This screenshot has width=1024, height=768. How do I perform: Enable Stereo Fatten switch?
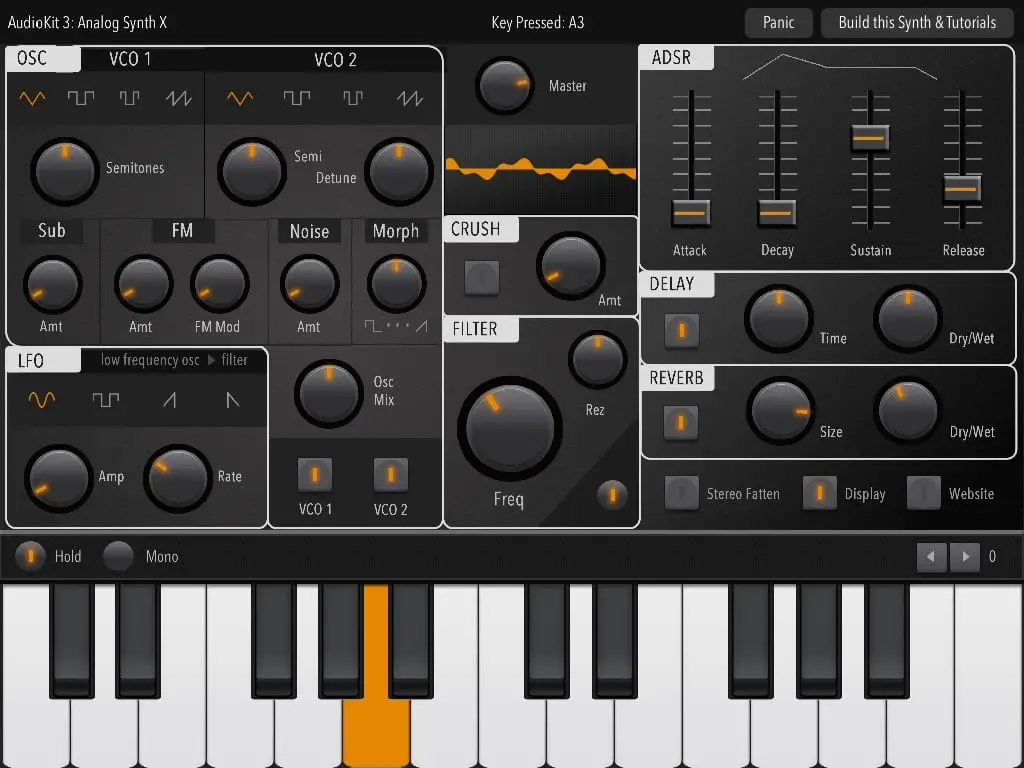pyautogui.click(x=682, y=492)
